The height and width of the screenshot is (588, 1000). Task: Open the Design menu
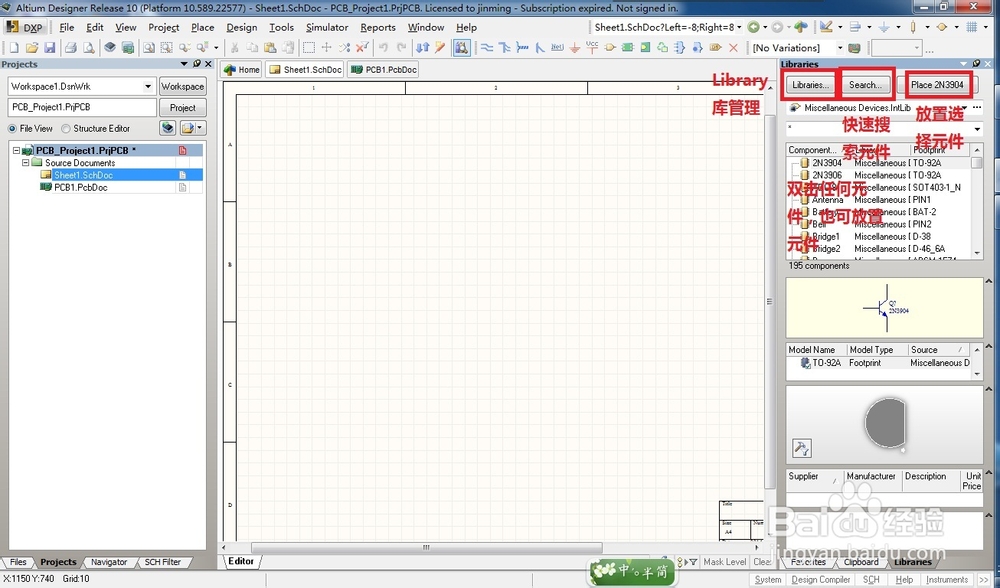[242, 27]
